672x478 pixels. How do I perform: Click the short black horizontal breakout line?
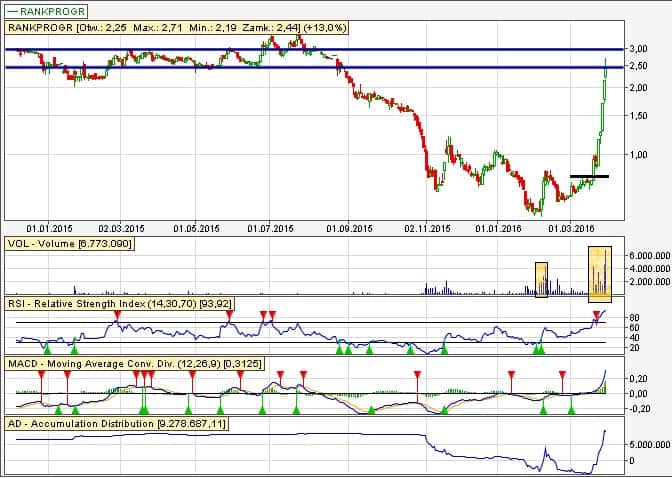tap(589, 176)
